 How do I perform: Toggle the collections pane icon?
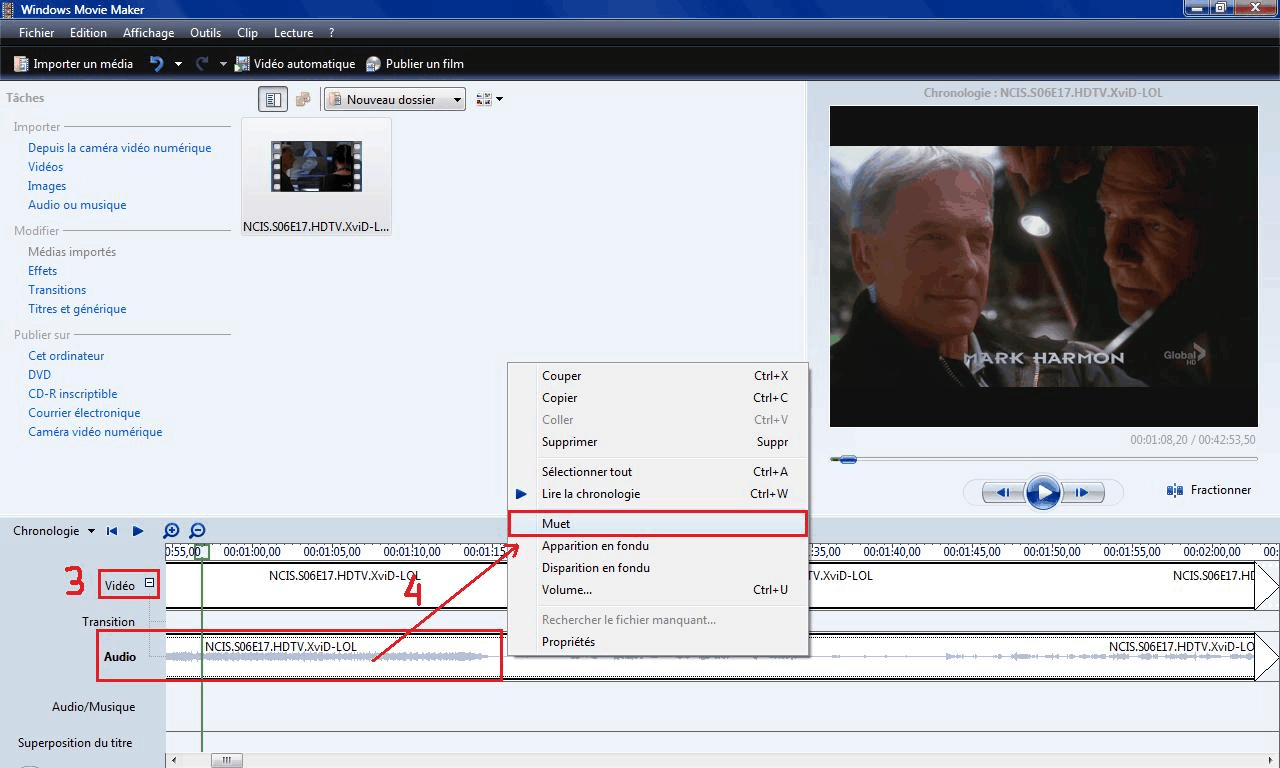(303, 99)
